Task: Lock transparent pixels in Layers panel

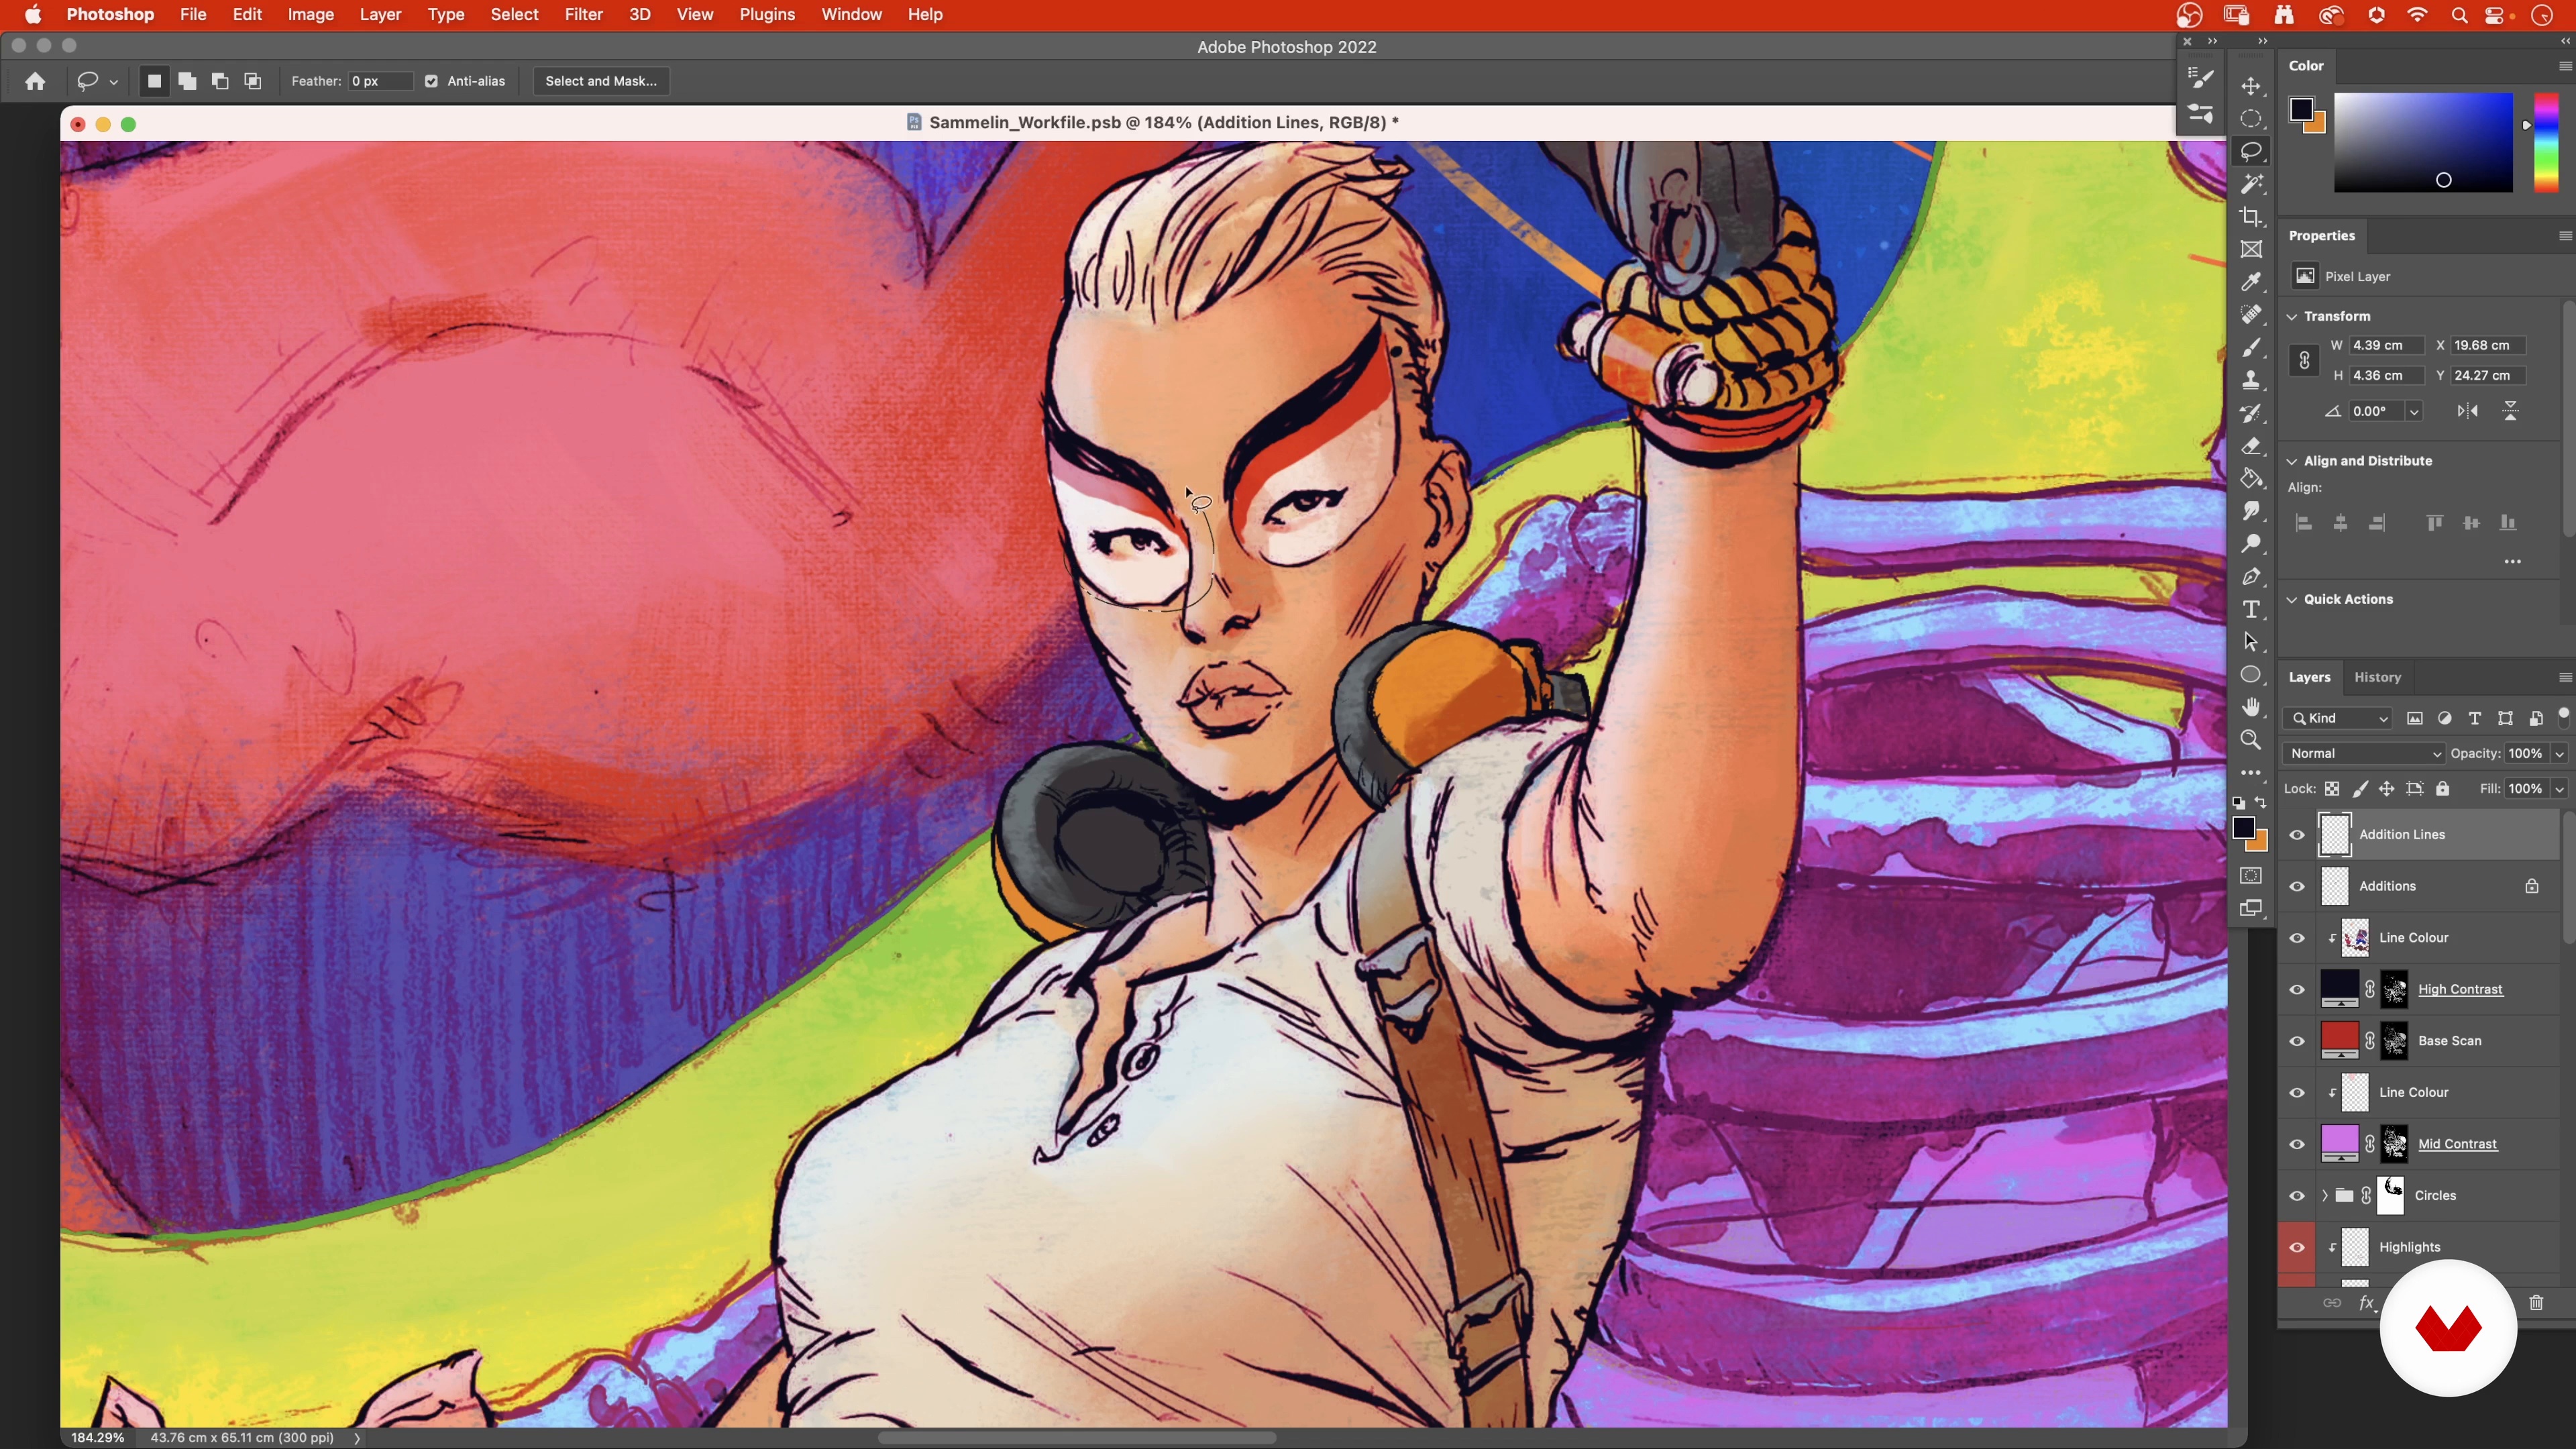Action: 2332,789
